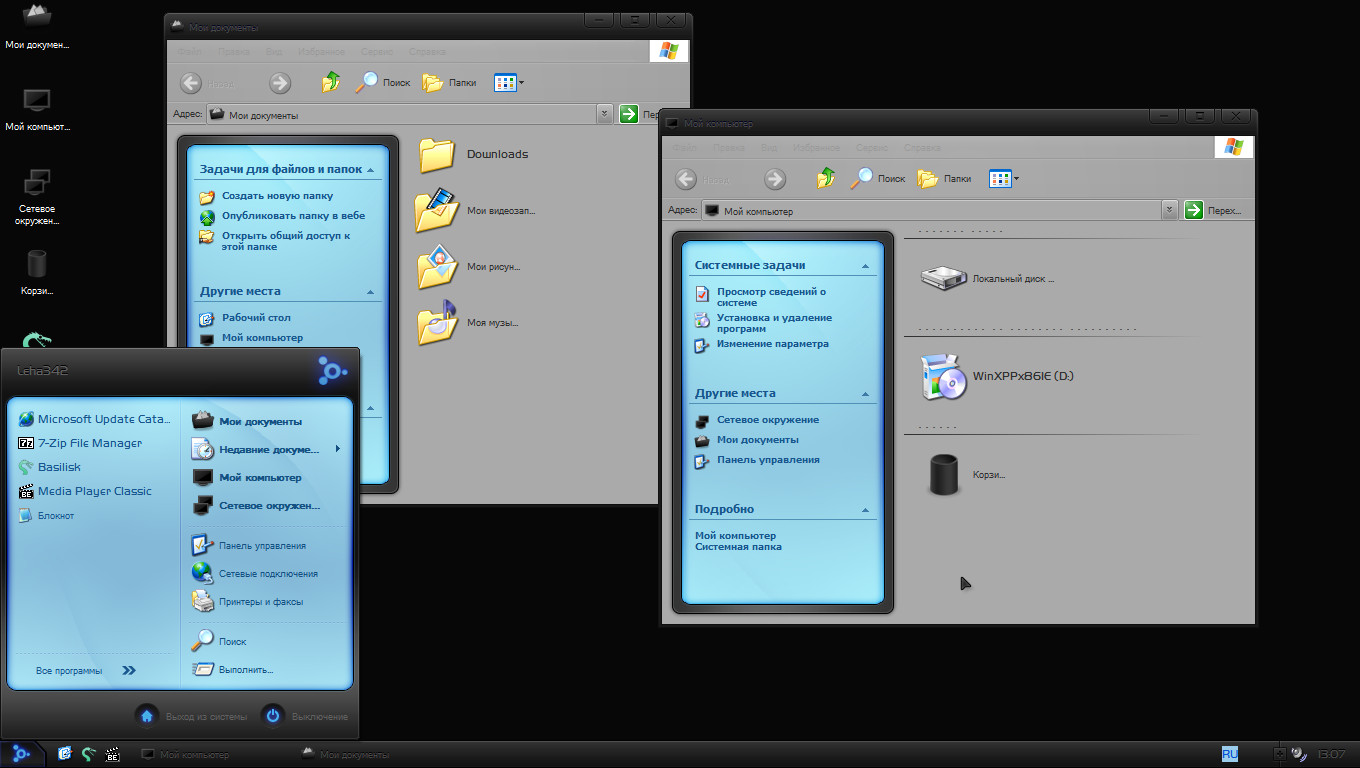
Task: Select the Корзина icon on the desktop
Action: (x=37, y=273)
